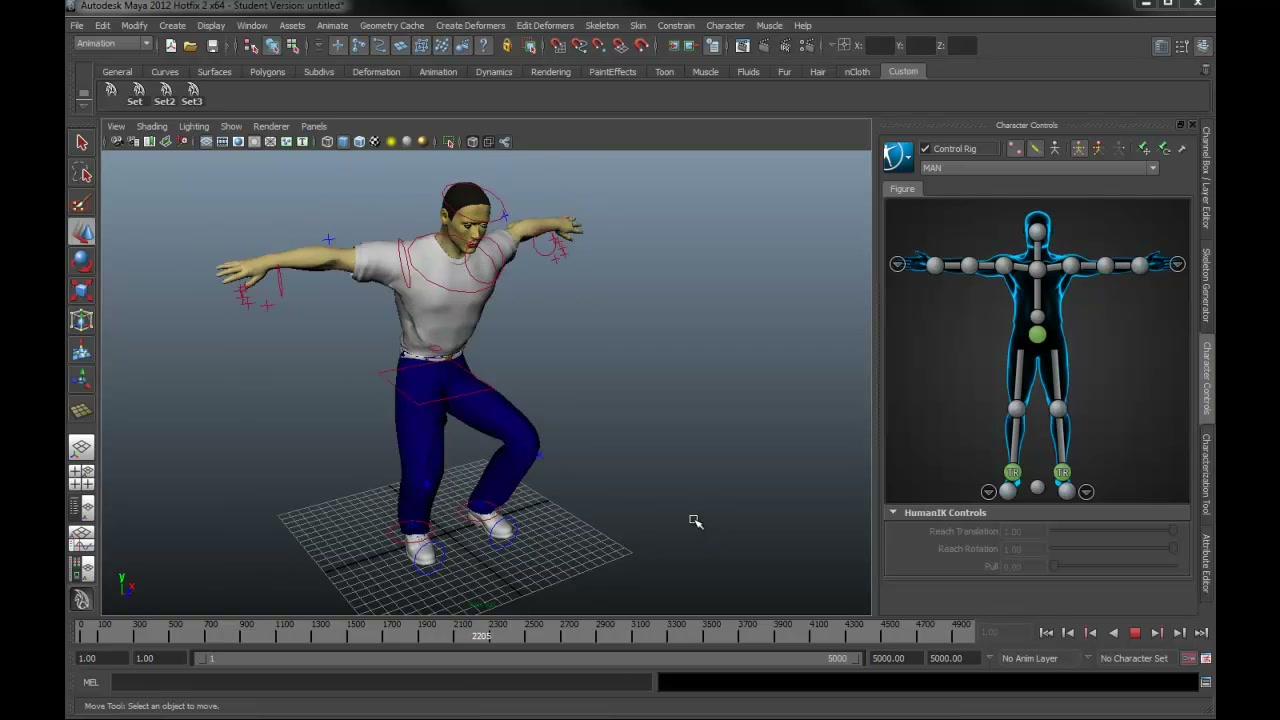Click the save scene icon

pyautogui.click(x=212, y=46)
